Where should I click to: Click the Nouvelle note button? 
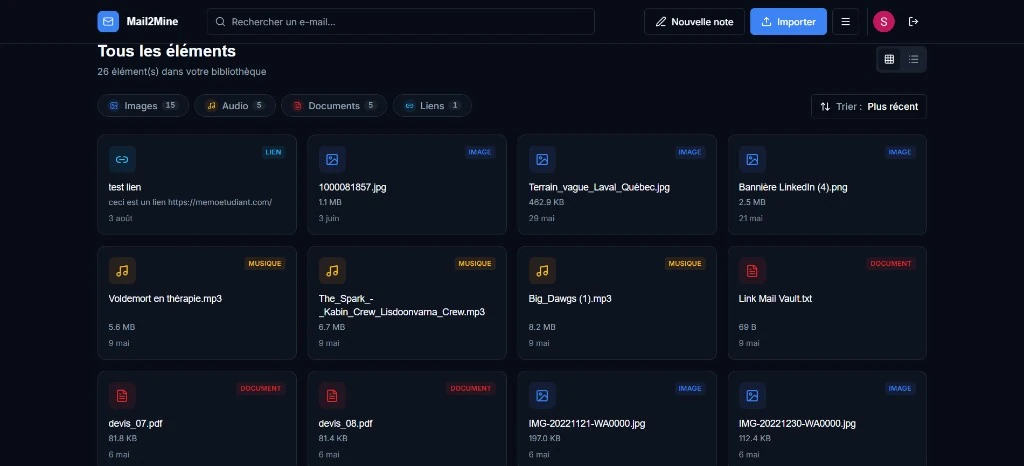point(694,22)
